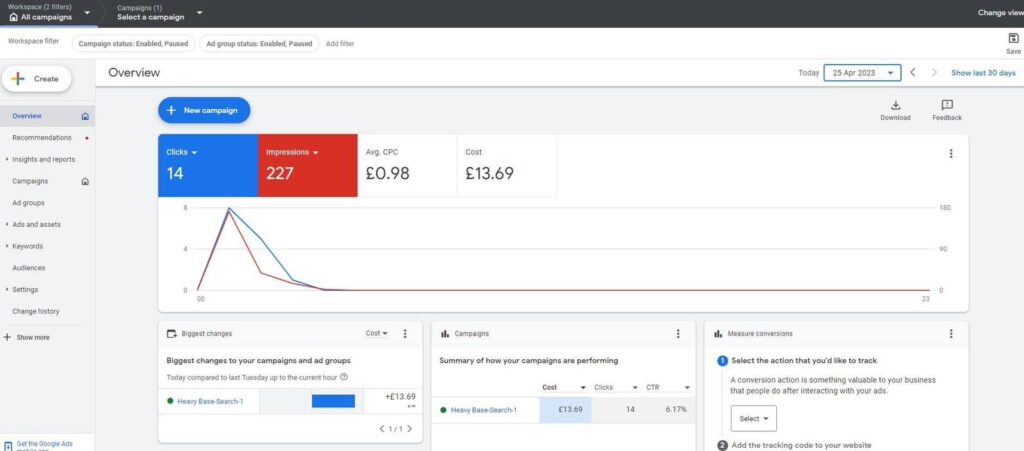Open Heavy Base-Search-1 in Campaigns summary table
This screenshot has height=451, width=1024.
(x=483, y=410)
